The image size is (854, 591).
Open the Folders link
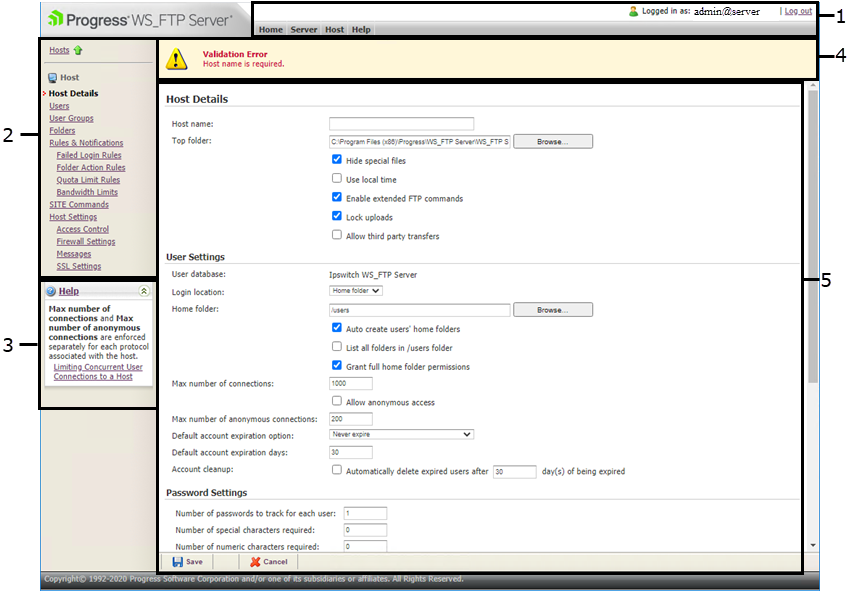(x=62, y=131)
